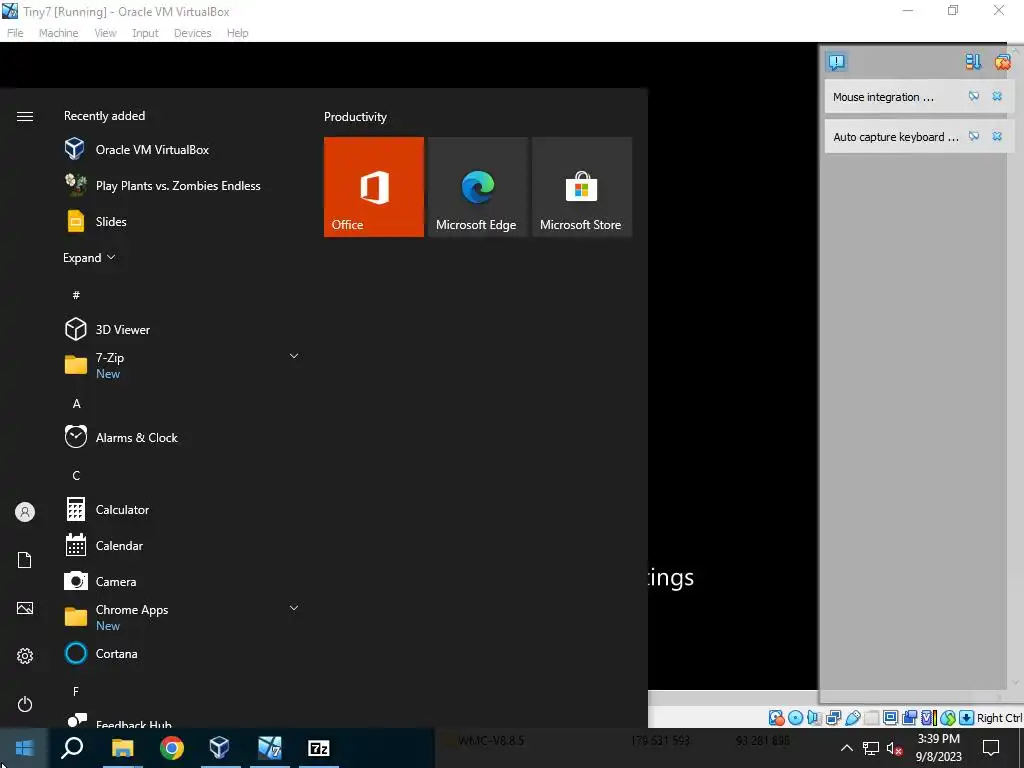Viewport: 1024px width, 768px height.
Task: Click the optical disk status icon
Action: point(795,718)
